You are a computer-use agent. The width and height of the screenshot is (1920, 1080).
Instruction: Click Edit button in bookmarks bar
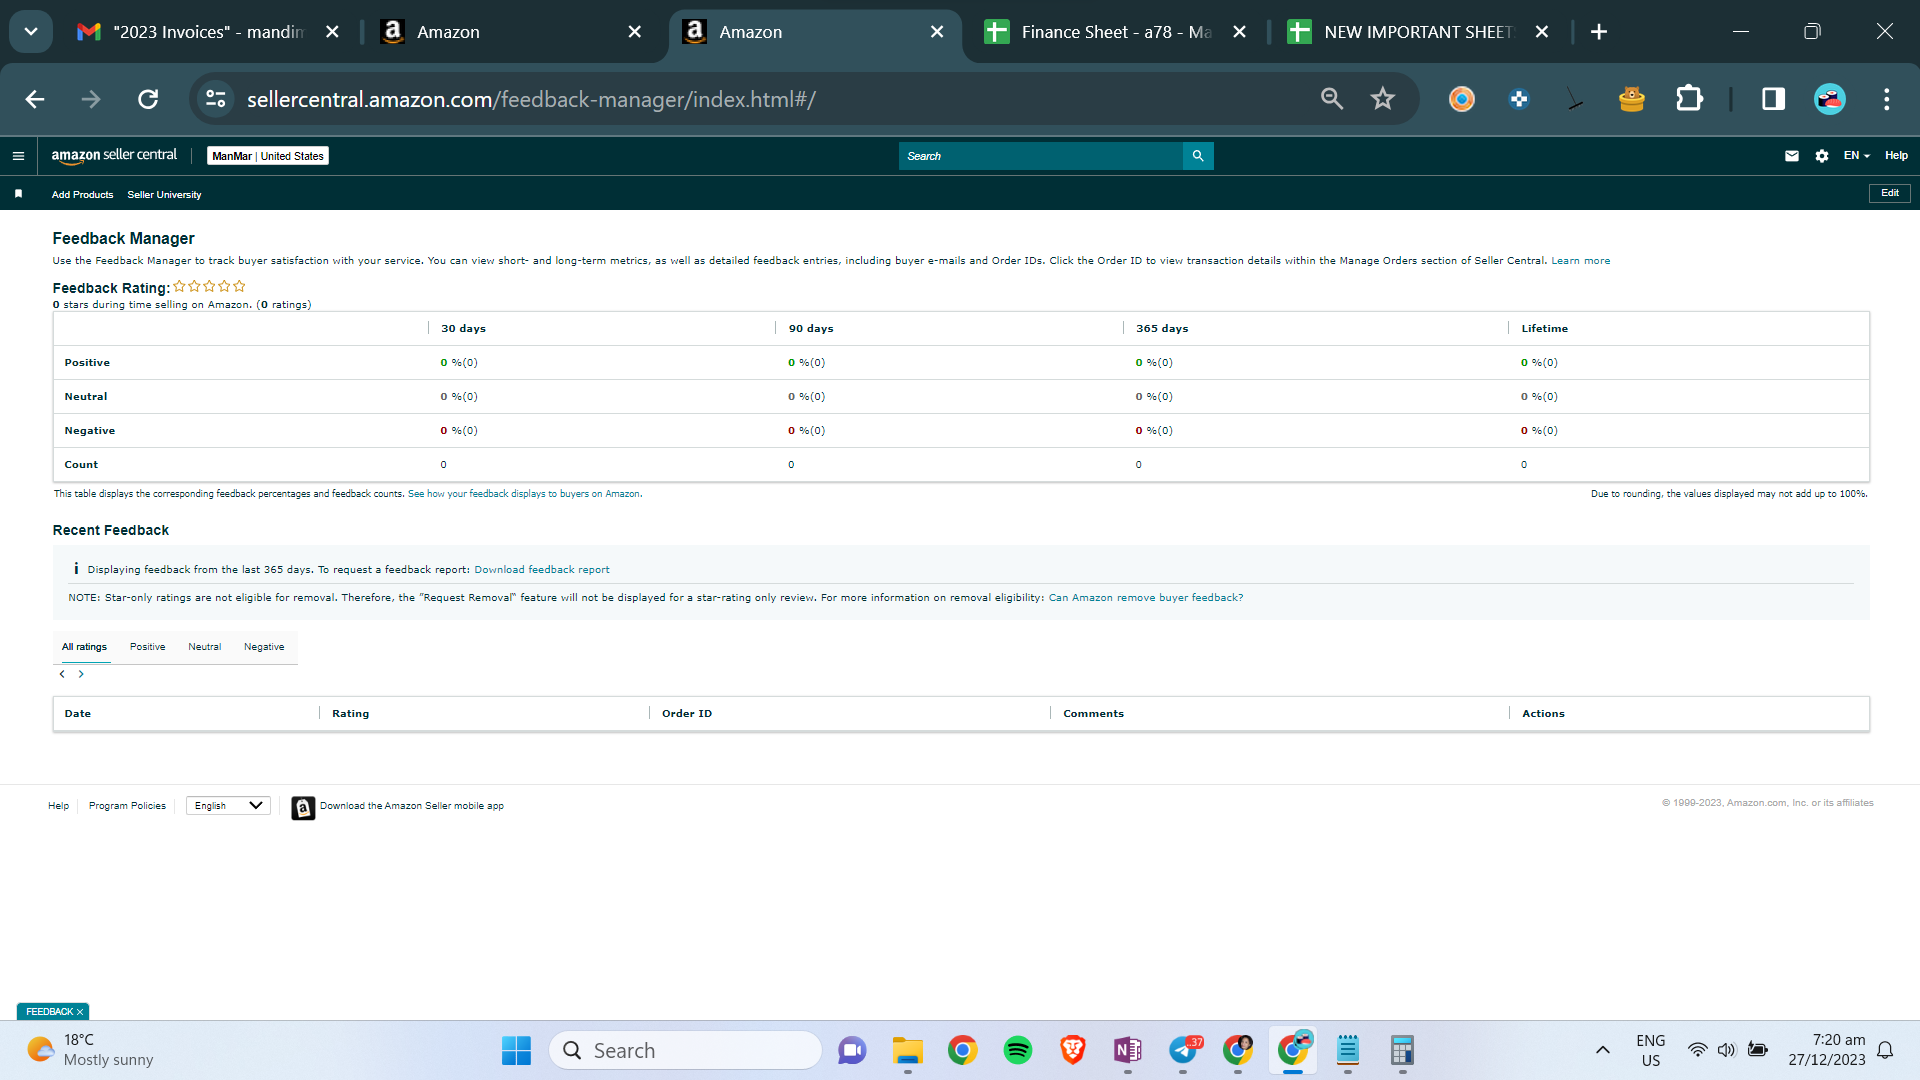[1890, 193]
